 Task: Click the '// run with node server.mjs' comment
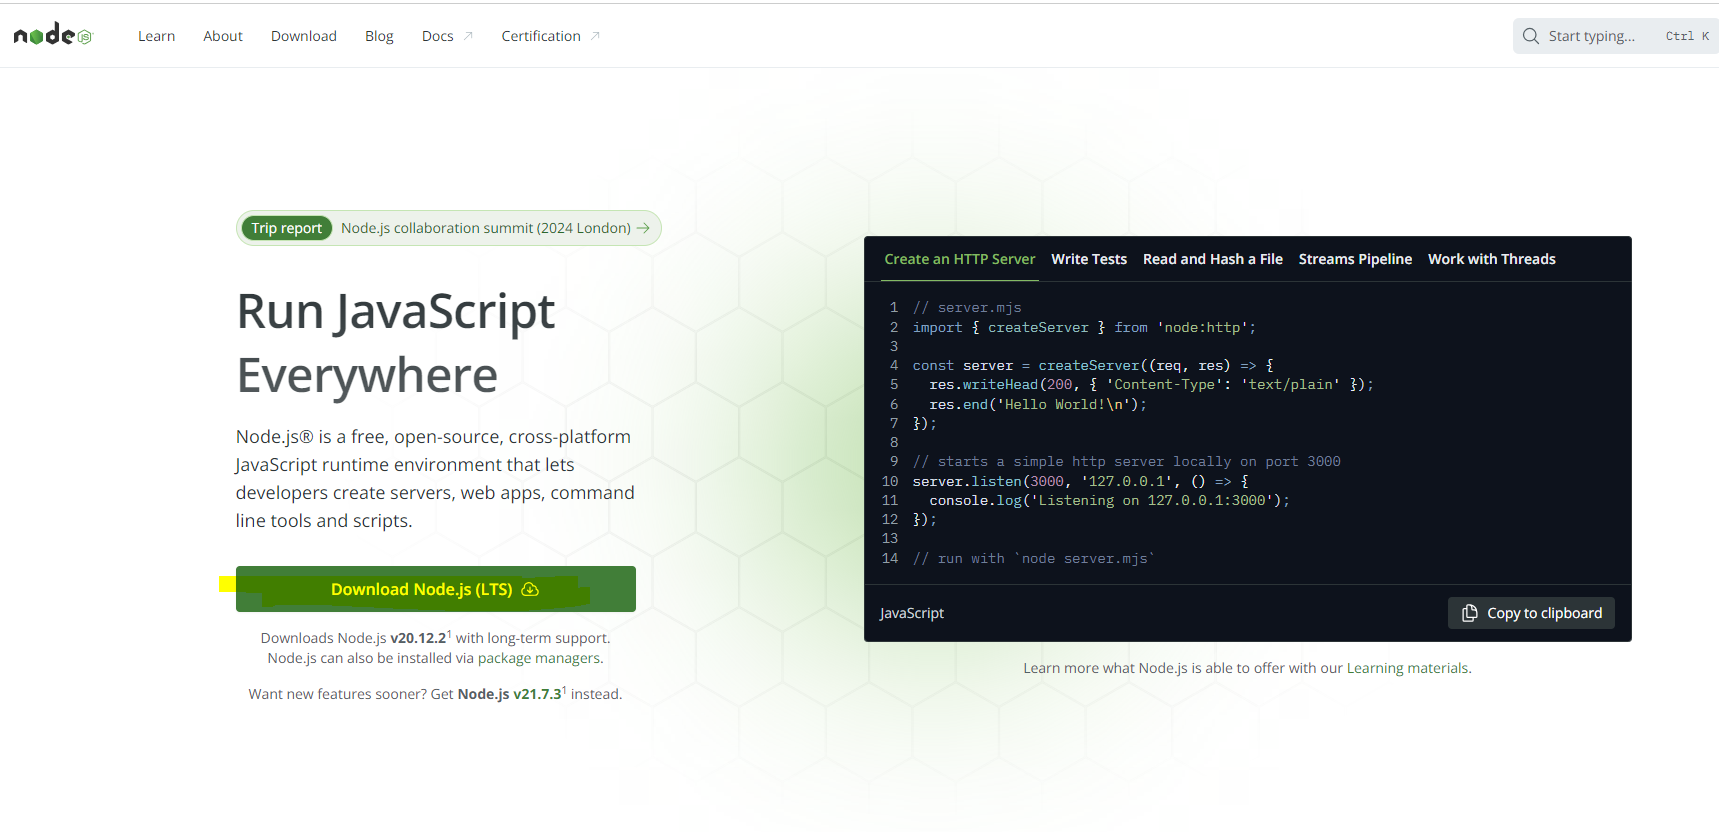pyautogui.click(x=1034, y=558)
